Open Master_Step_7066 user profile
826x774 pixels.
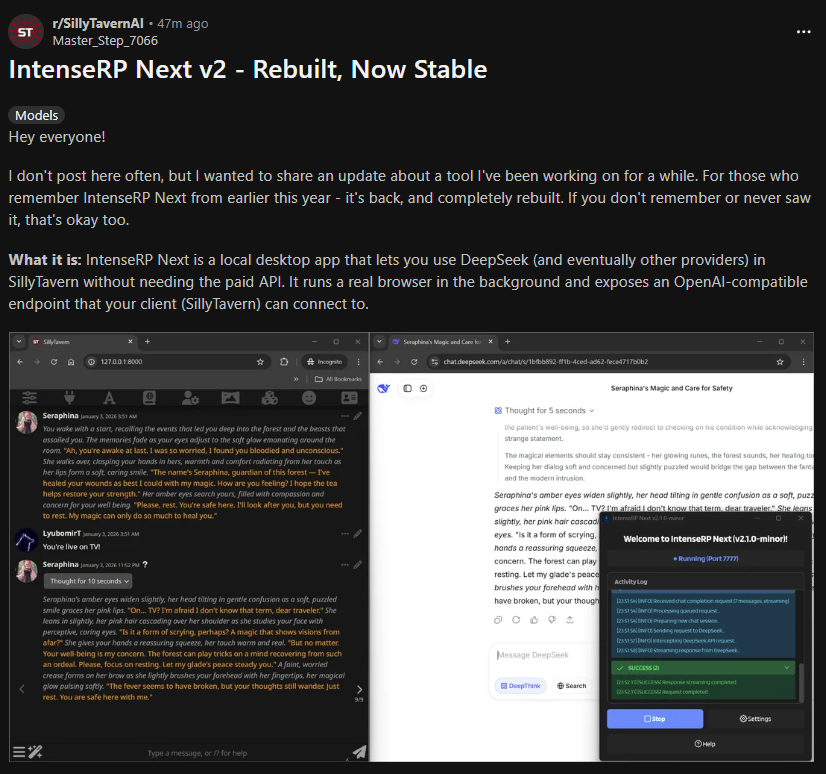(105, 41)
